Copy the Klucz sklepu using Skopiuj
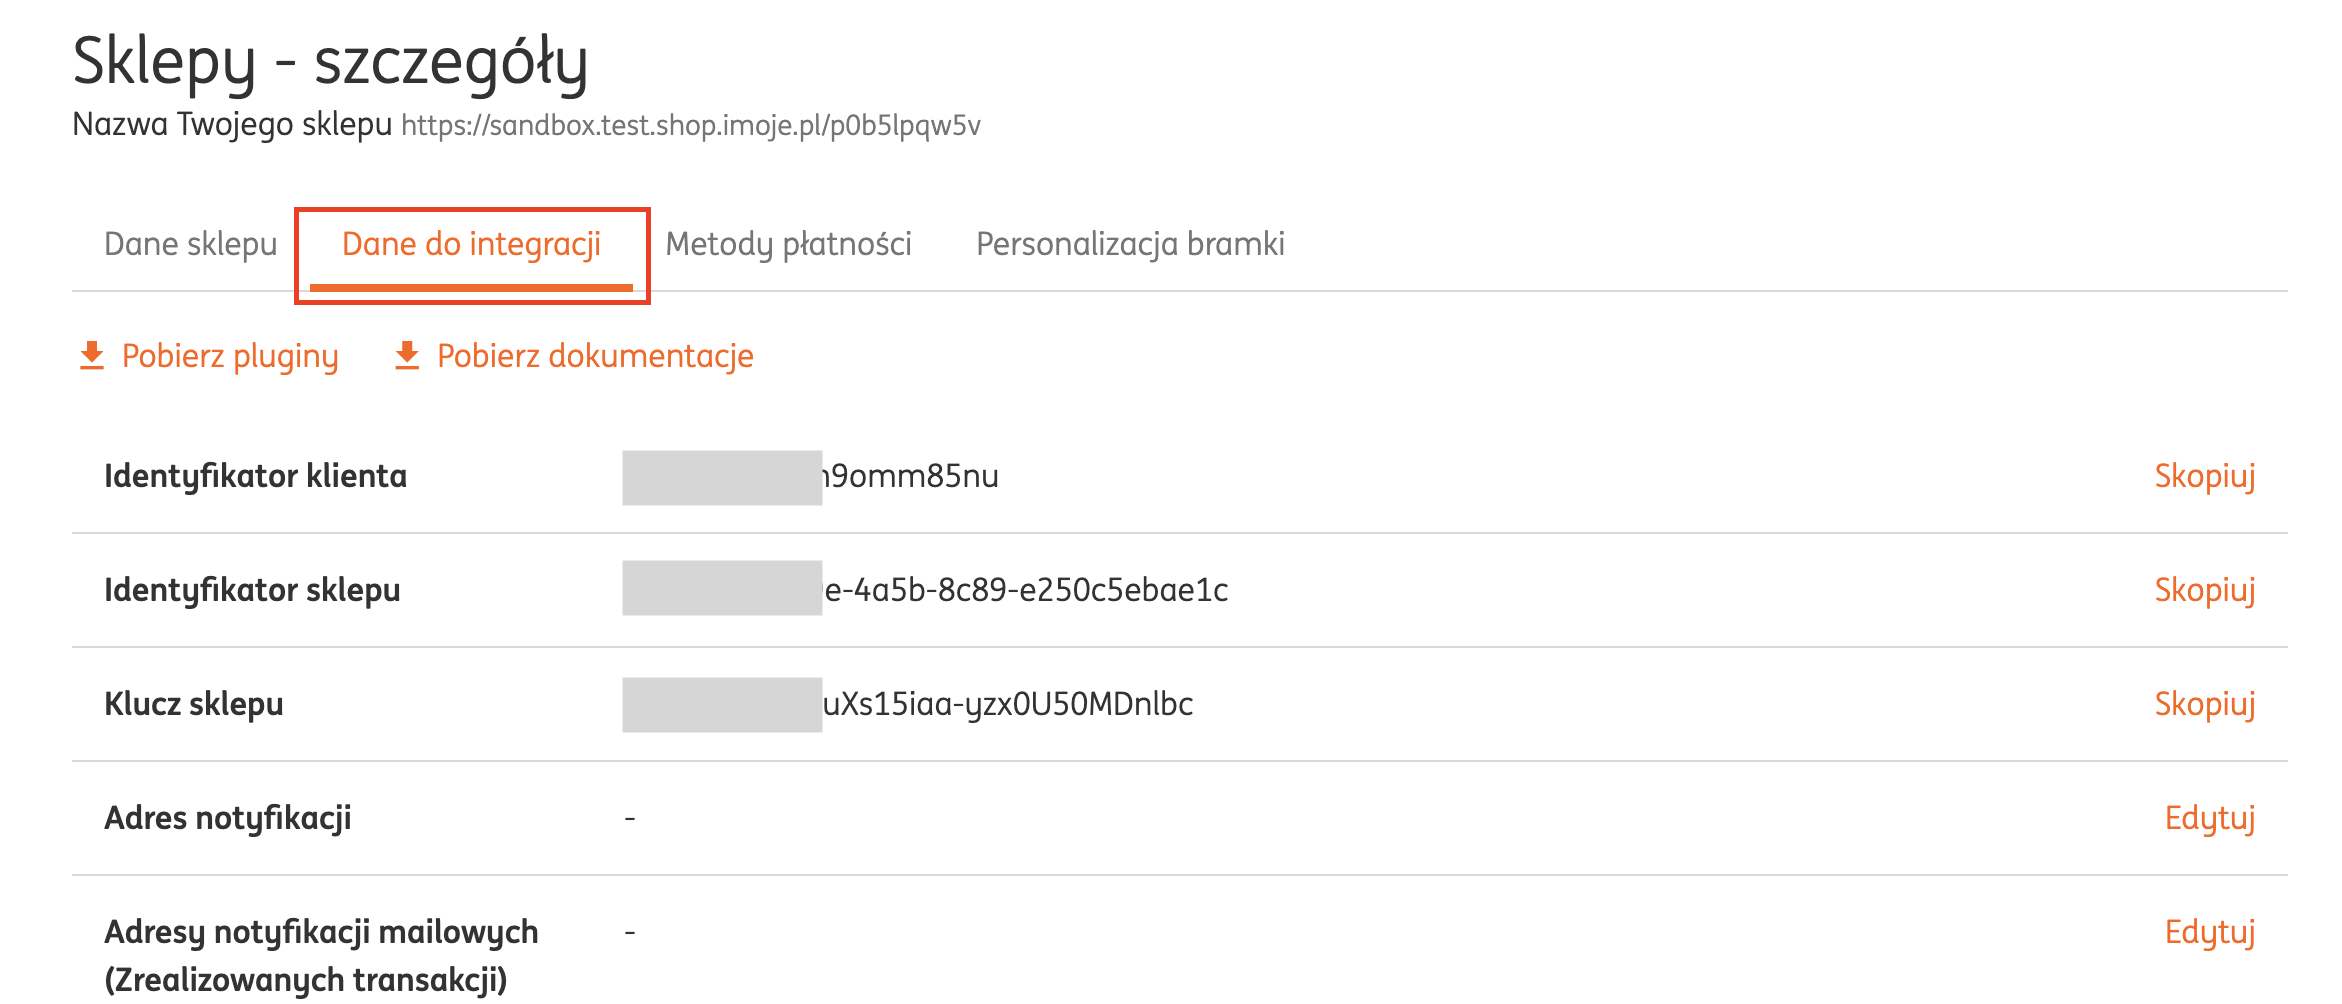The width and height of the screenshot is (2342, 1004). [x=2204, y=704]
